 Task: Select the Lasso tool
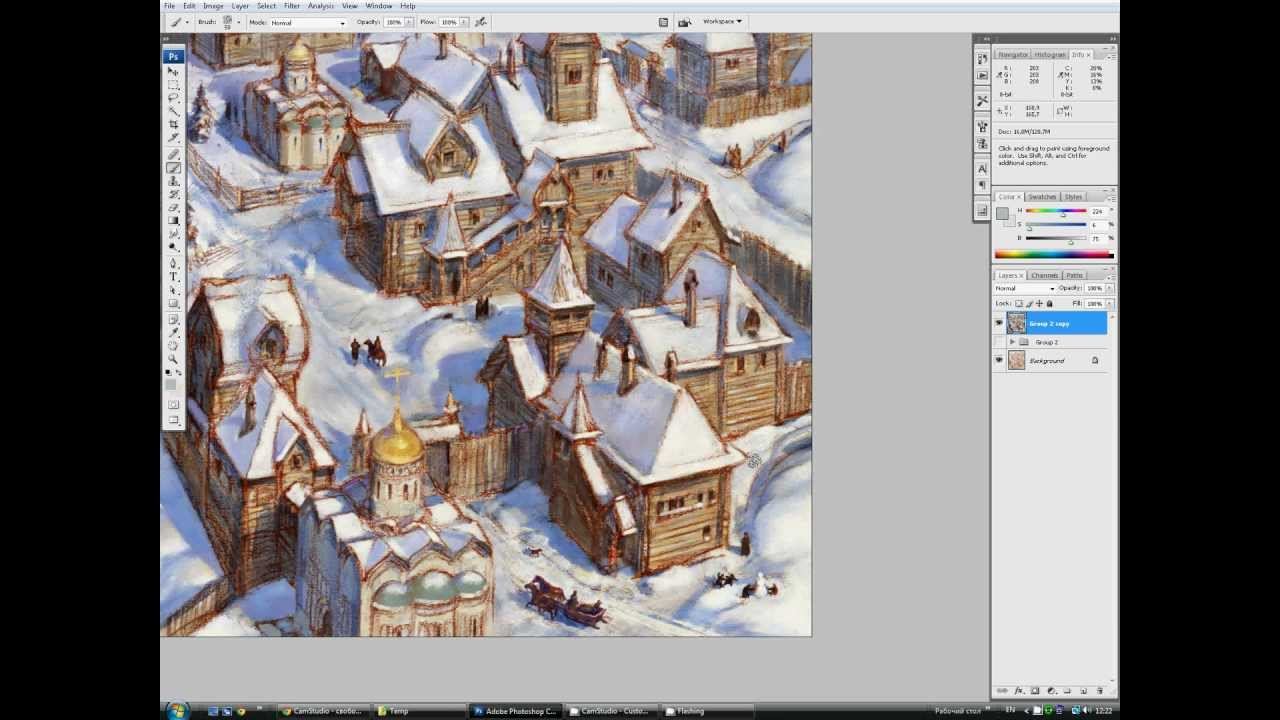coord(173,97)
